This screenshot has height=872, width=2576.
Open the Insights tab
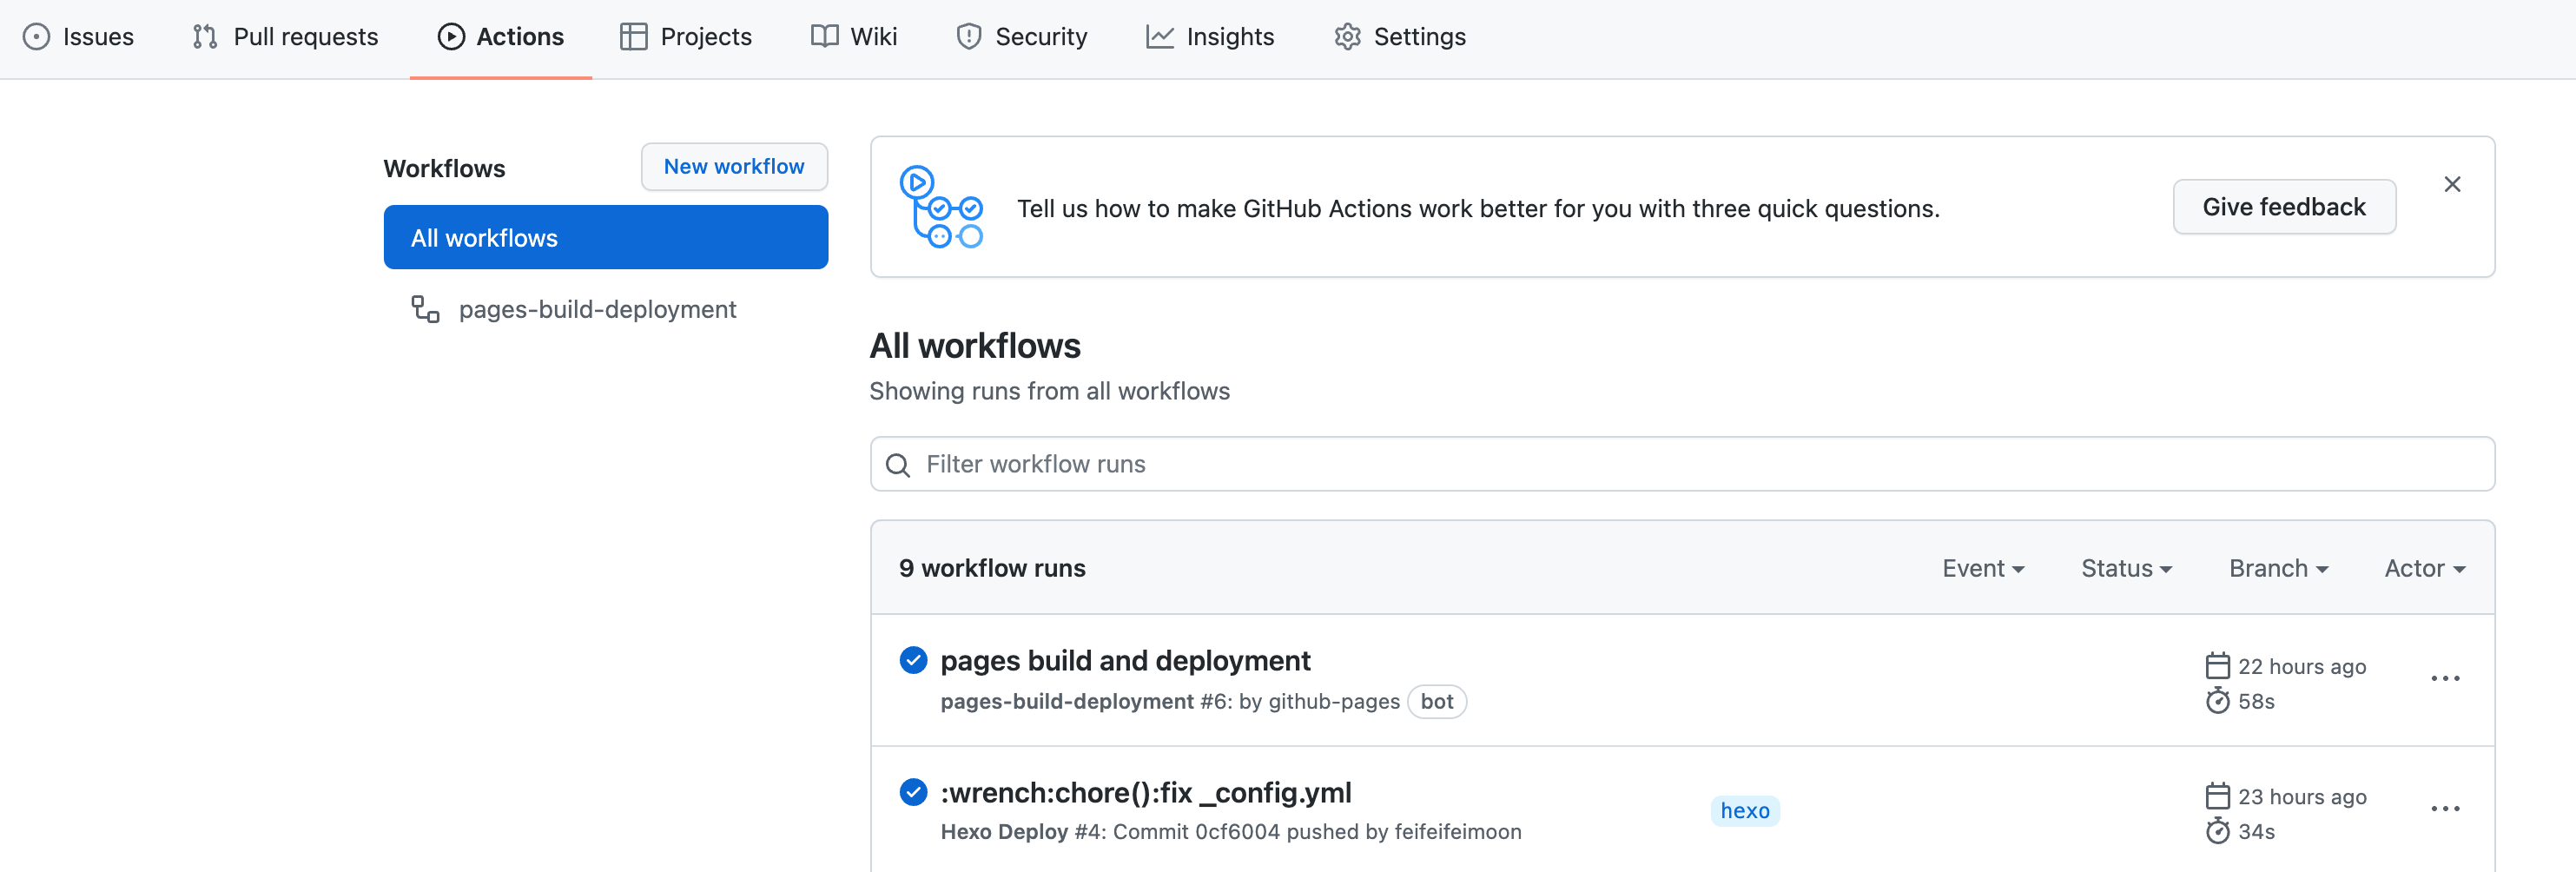[x=1210, y=37]
